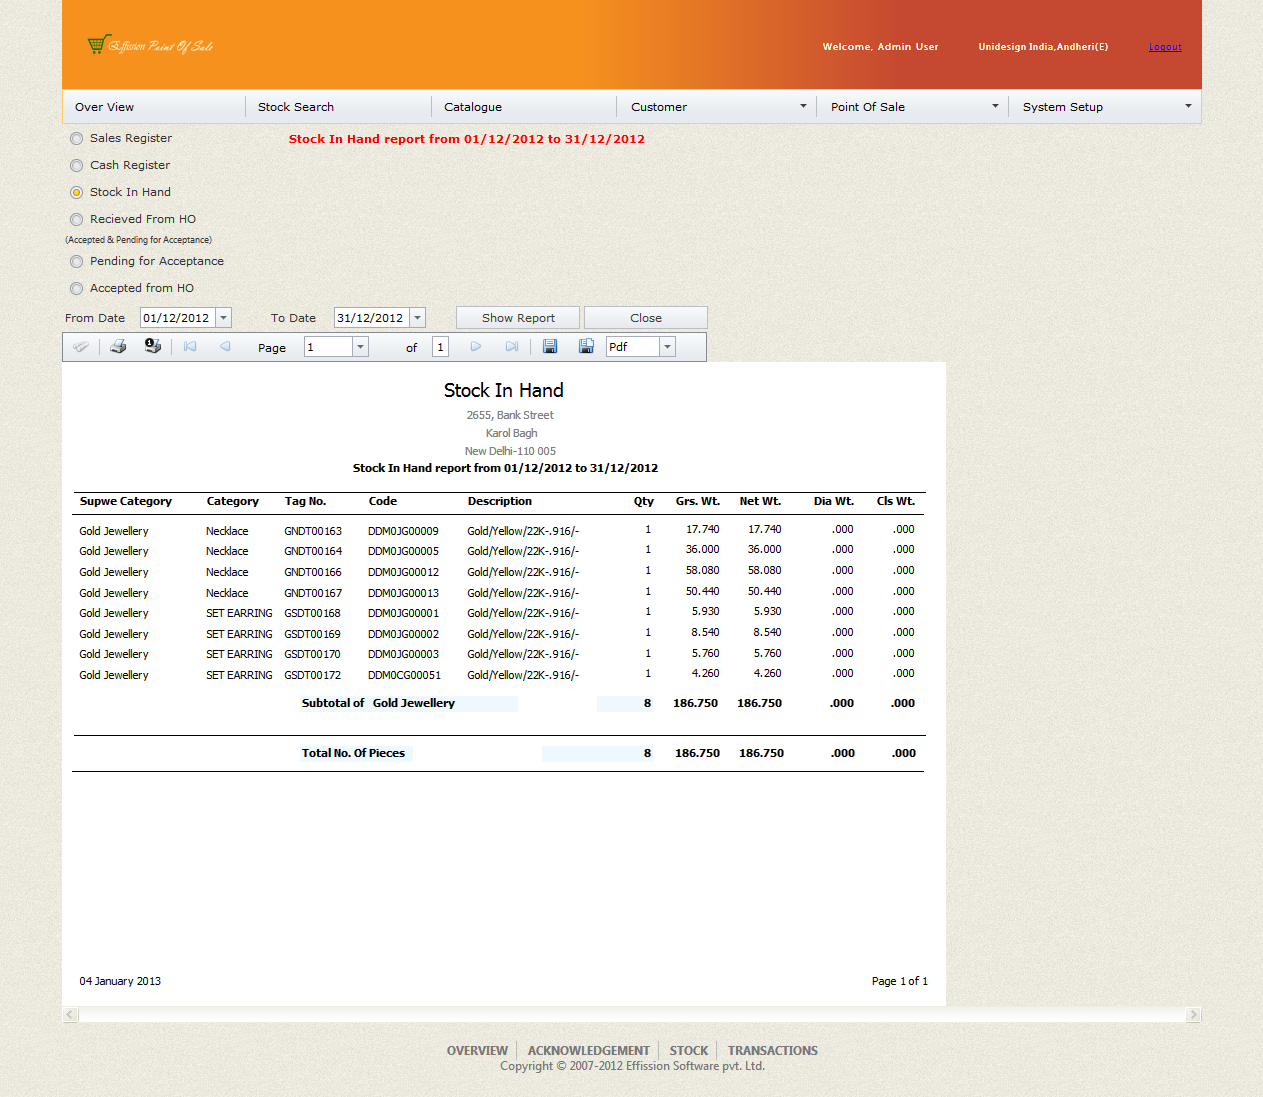The height and width of the screenshot is (1097, 1263).
Task: Click Supwe Category column header
Action: [x=126, y=502]
